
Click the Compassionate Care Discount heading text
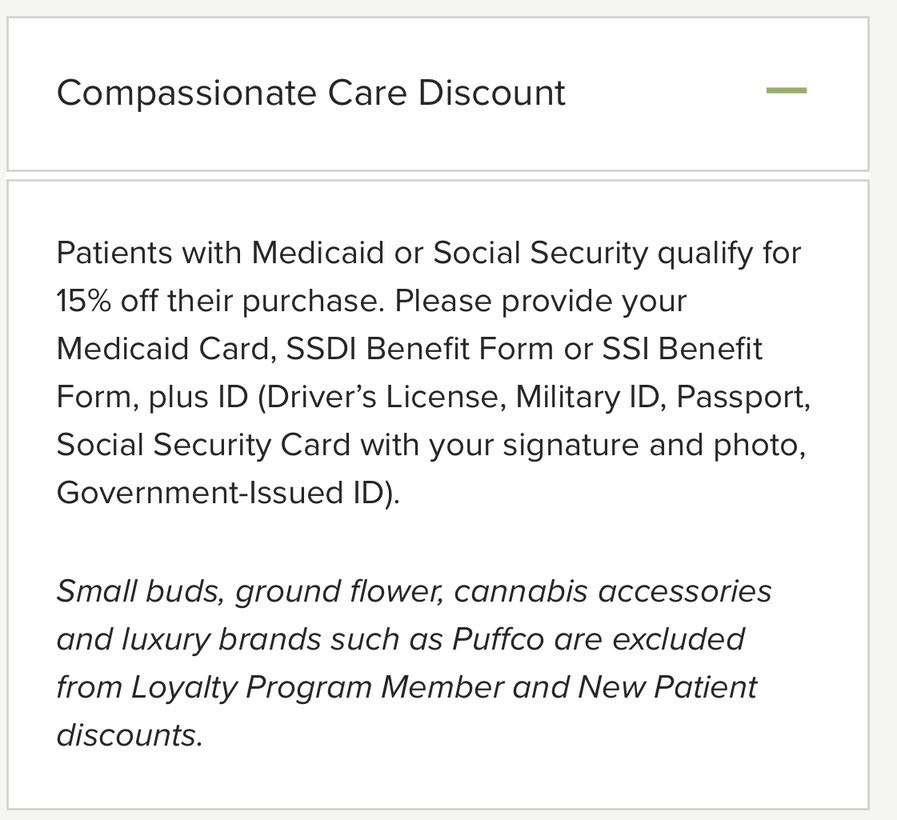coord(311,93)
